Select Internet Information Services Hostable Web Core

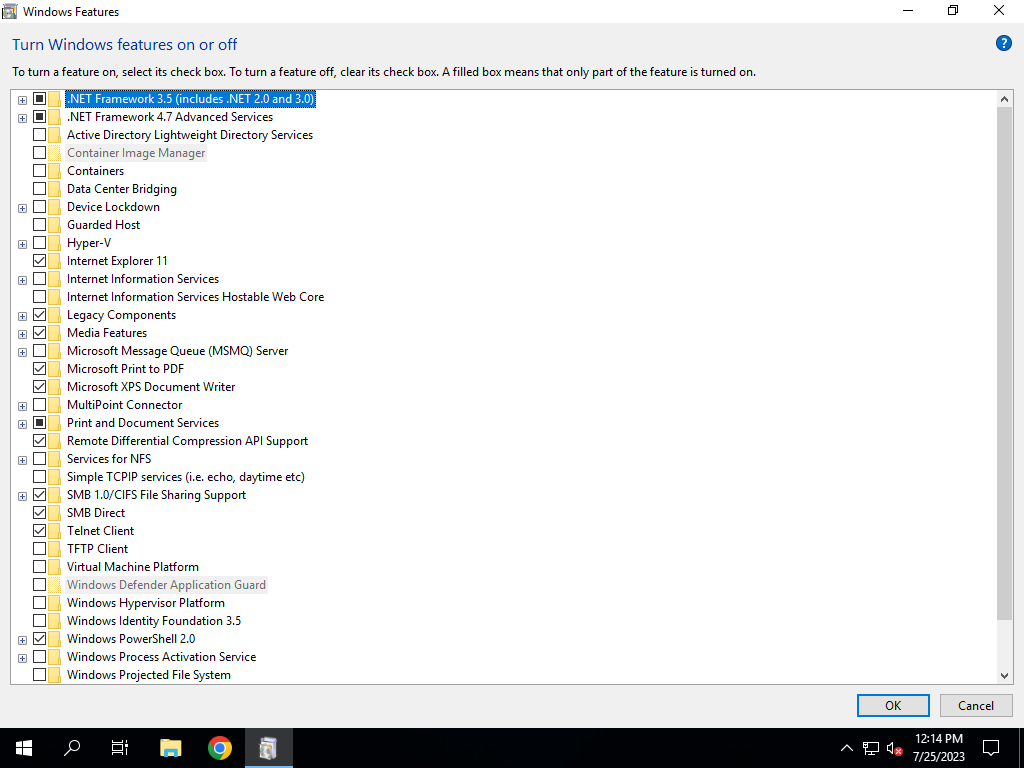pos(195,297)
